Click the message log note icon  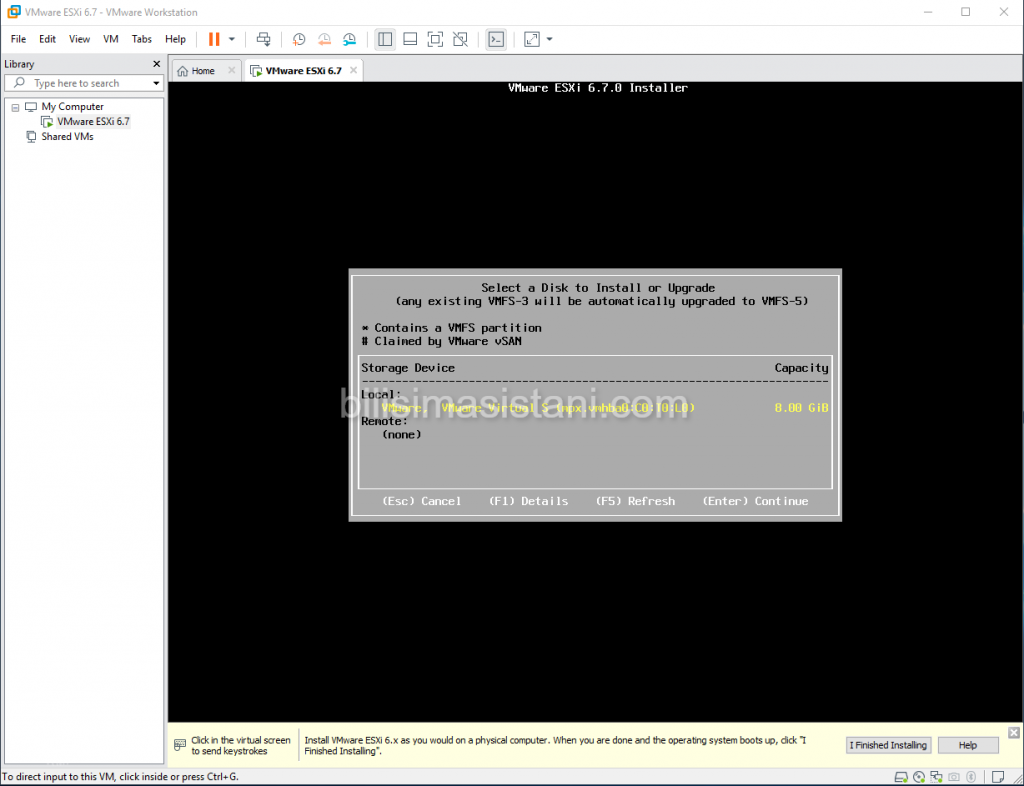pyautogui.click(x=998, y=777)
